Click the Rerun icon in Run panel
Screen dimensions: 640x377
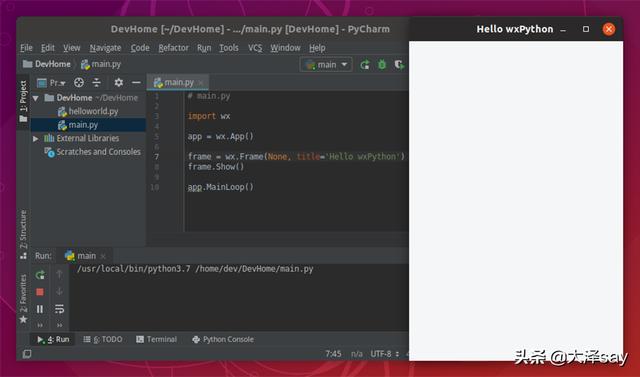pos(40,275)
